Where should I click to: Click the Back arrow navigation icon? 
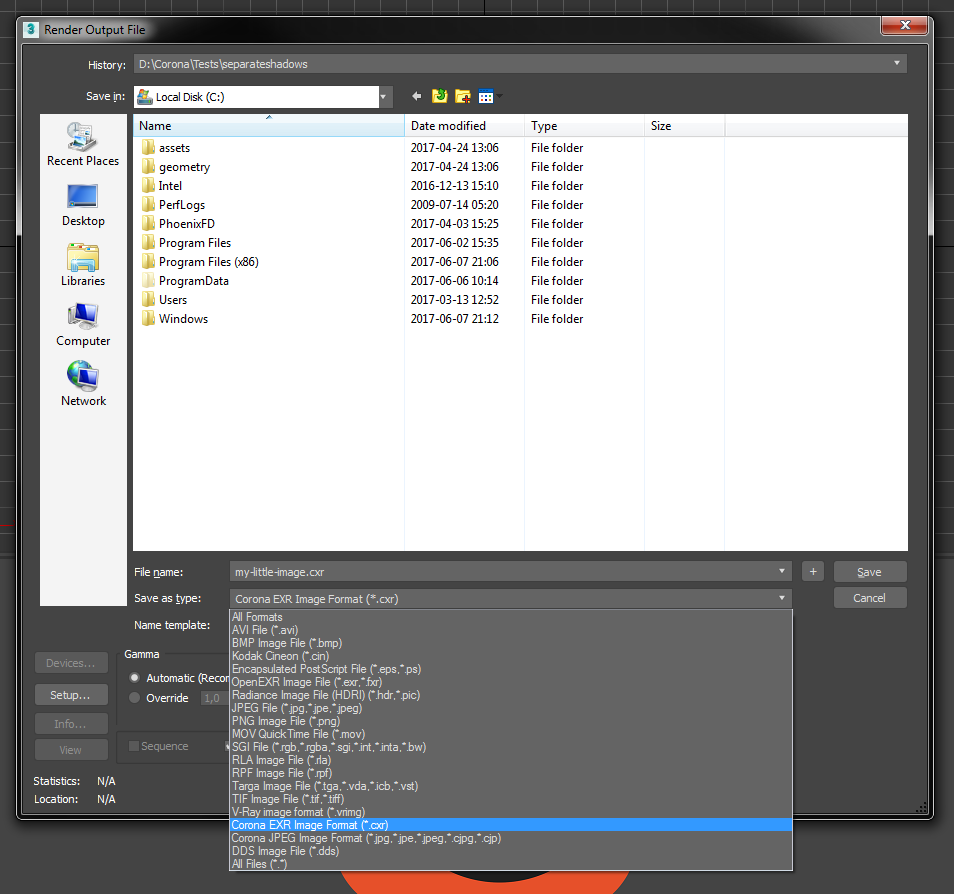[416, 96]
